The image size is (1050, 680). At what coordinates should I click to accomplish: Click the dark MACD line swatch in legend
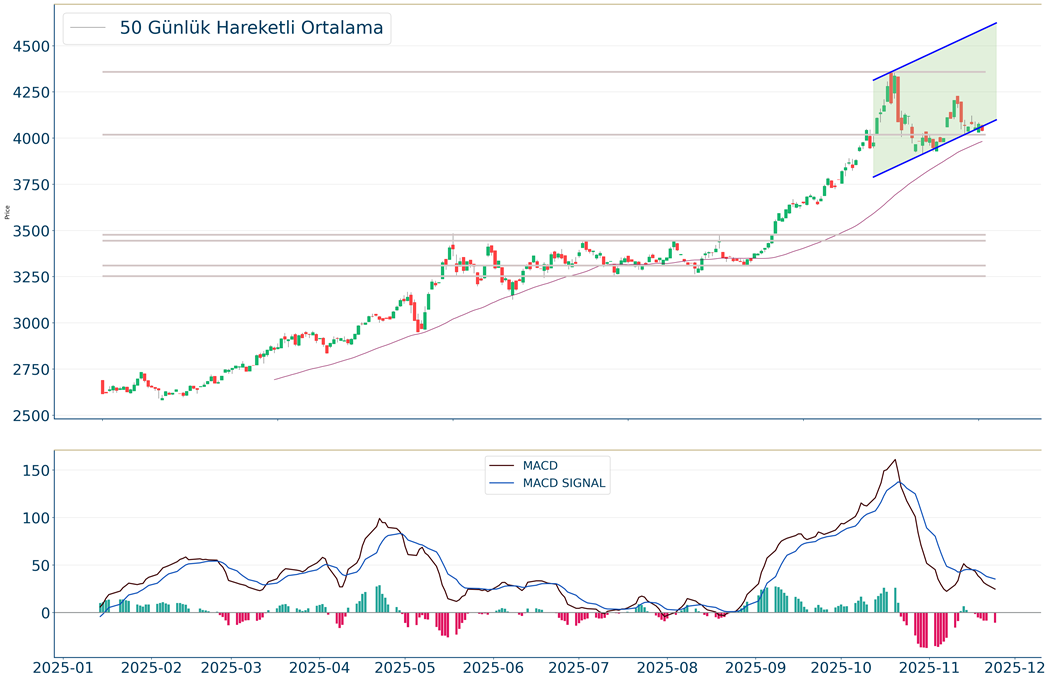click(x=500, y=466)
